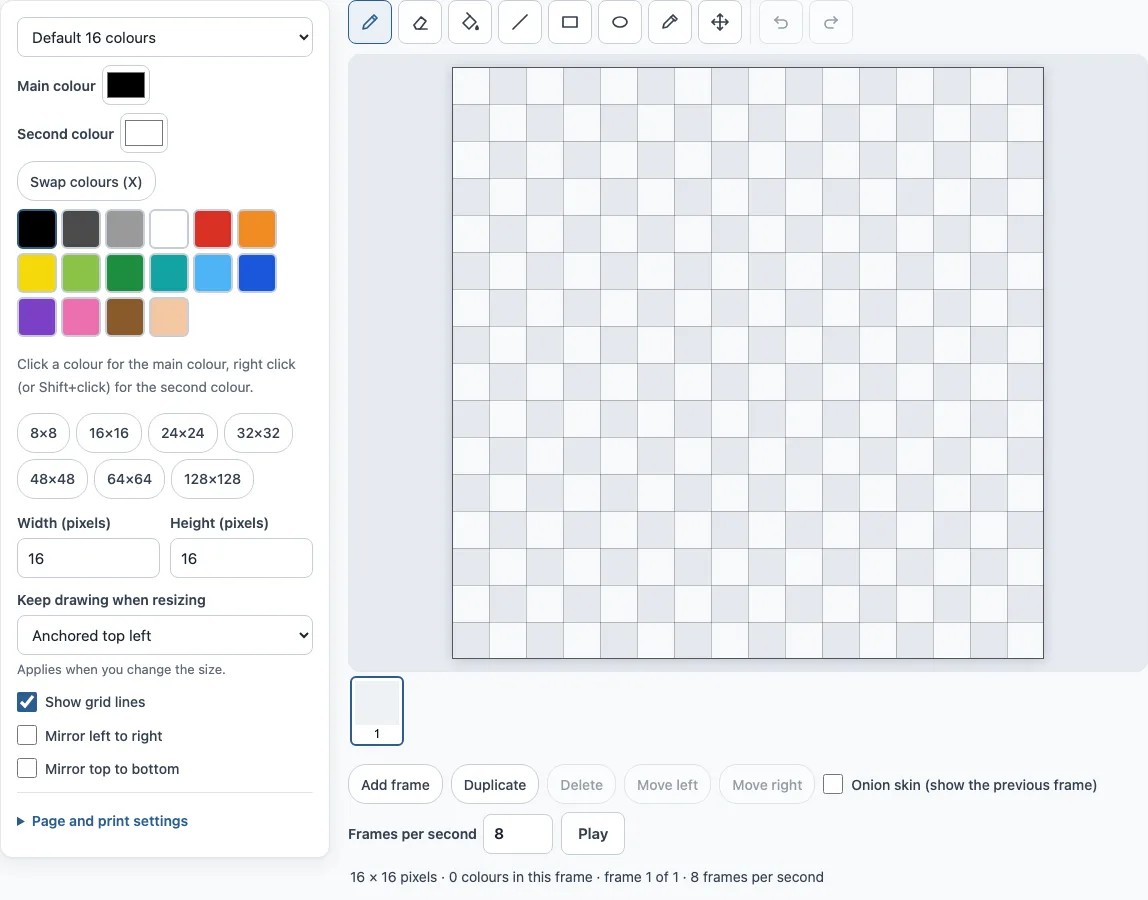1148x900 pixels.
Task: Pick the purple palette colour
Action: [37, 316]
